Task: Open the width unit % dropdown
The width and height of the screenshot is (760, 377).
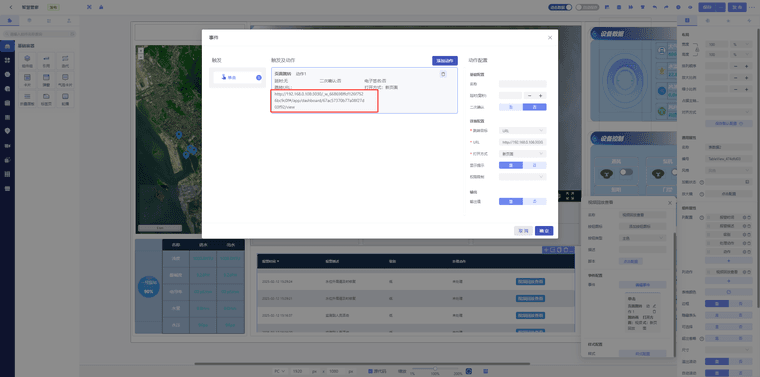Action: (x=741, y=45)
